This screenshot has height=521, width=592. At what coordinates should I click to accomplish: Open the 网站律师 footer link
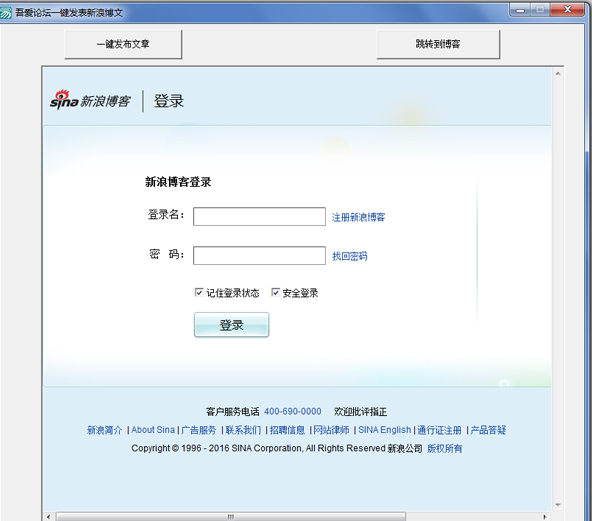[331, 430]
